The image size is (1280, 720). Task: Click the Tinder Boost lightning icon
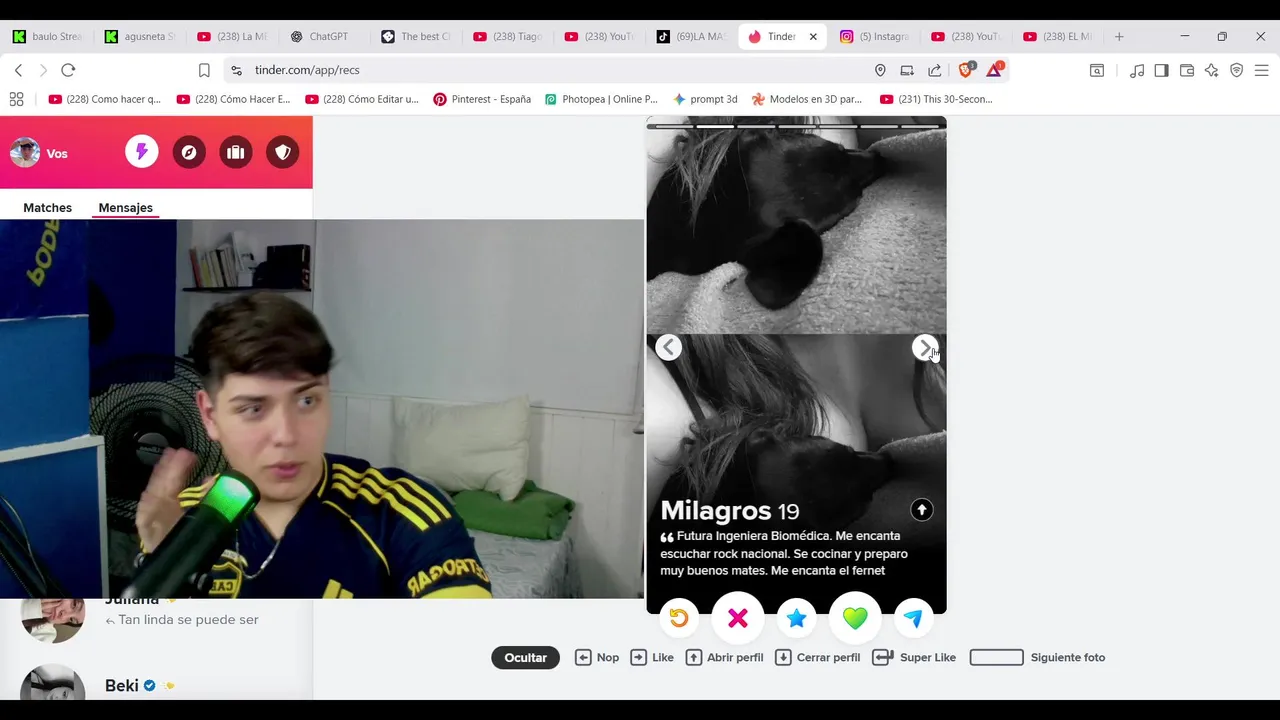click(x=141, y=152)
